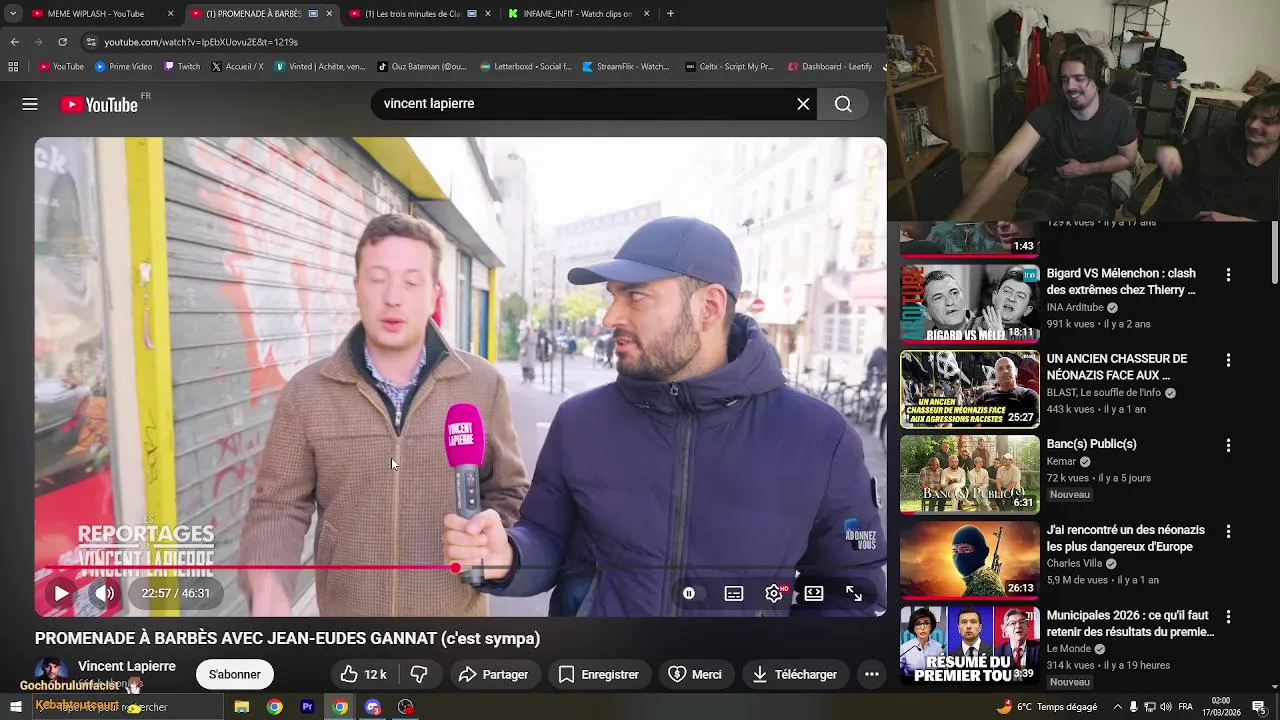Viewport: 1280px width, 720px height.
Task: Open the Vinted bookmark
Action: (x=321, y=67)
